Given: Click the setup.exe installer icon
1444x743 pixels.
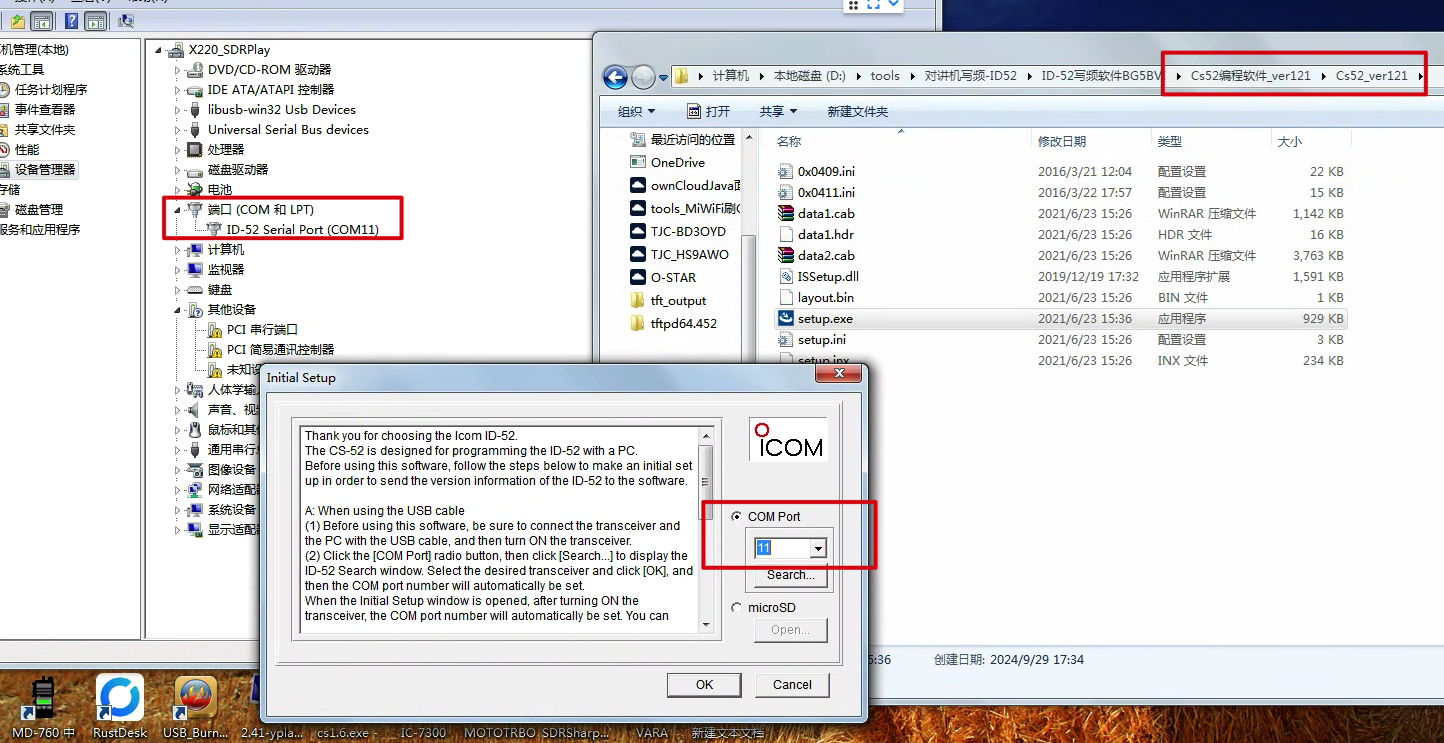Looking at the screenshot, I should click(x=785, y=319).
